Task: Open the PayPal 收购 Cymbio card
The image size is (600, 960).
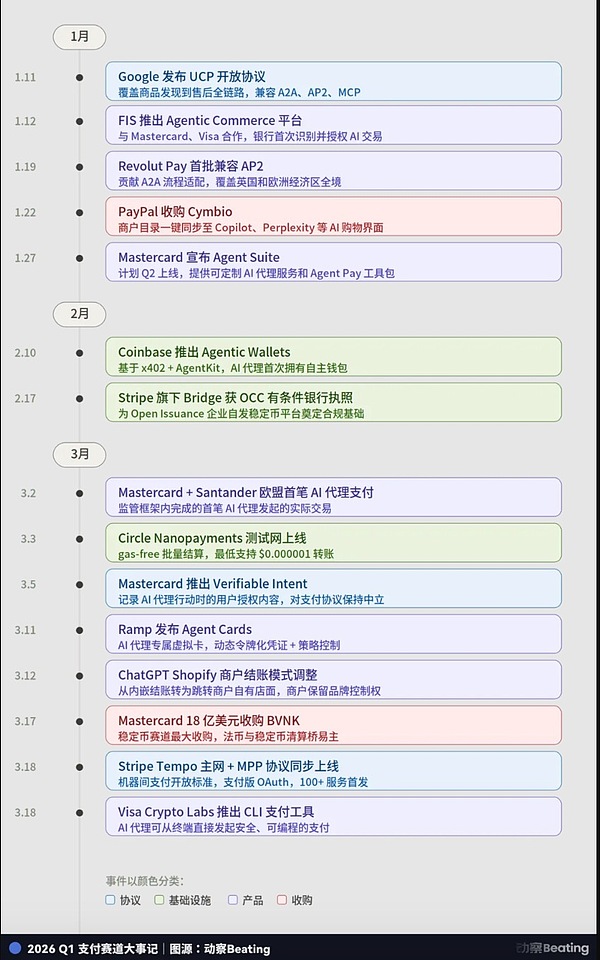Action: click(x=333, y=217)
